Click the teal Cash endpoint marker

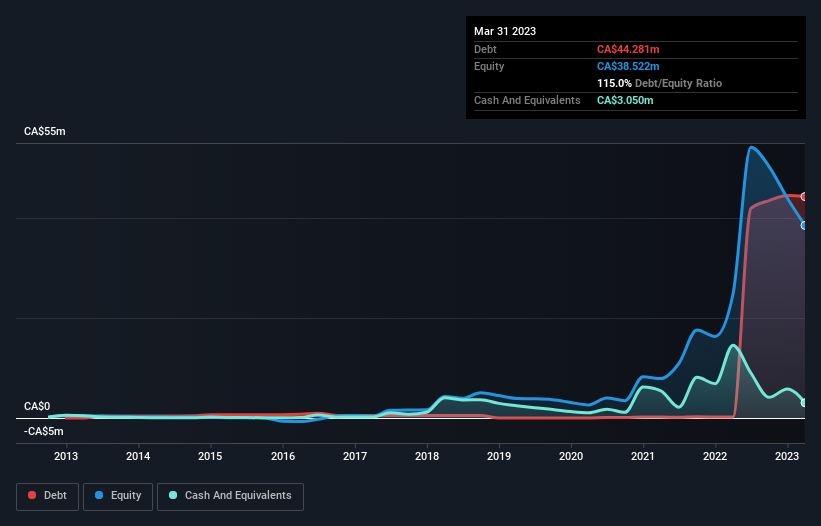(x=804, y=402)
